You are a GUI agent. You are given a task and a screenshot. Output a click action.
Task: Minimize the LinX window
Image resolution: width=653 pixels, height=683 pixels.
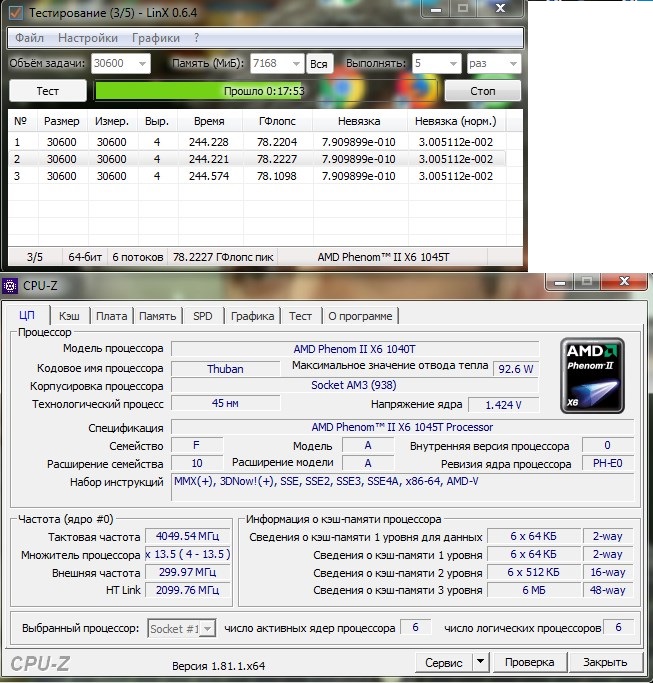coord(436,9)
